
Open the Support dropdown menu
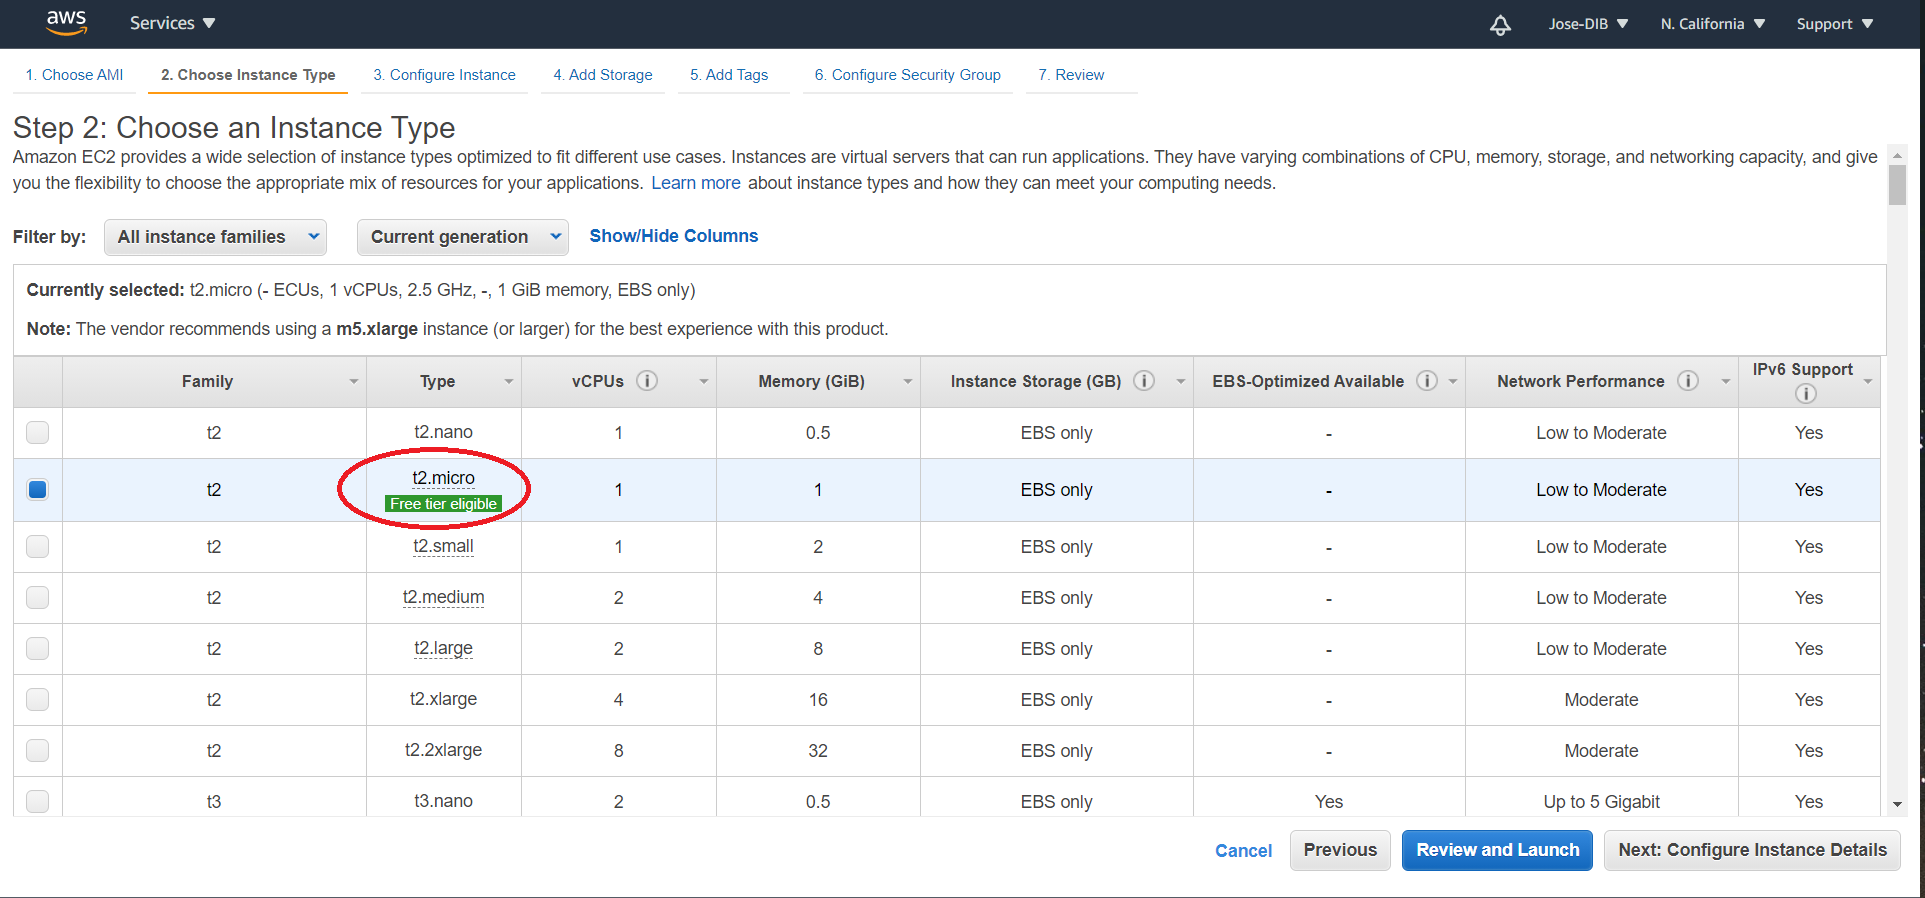(x=1834, y=24)
